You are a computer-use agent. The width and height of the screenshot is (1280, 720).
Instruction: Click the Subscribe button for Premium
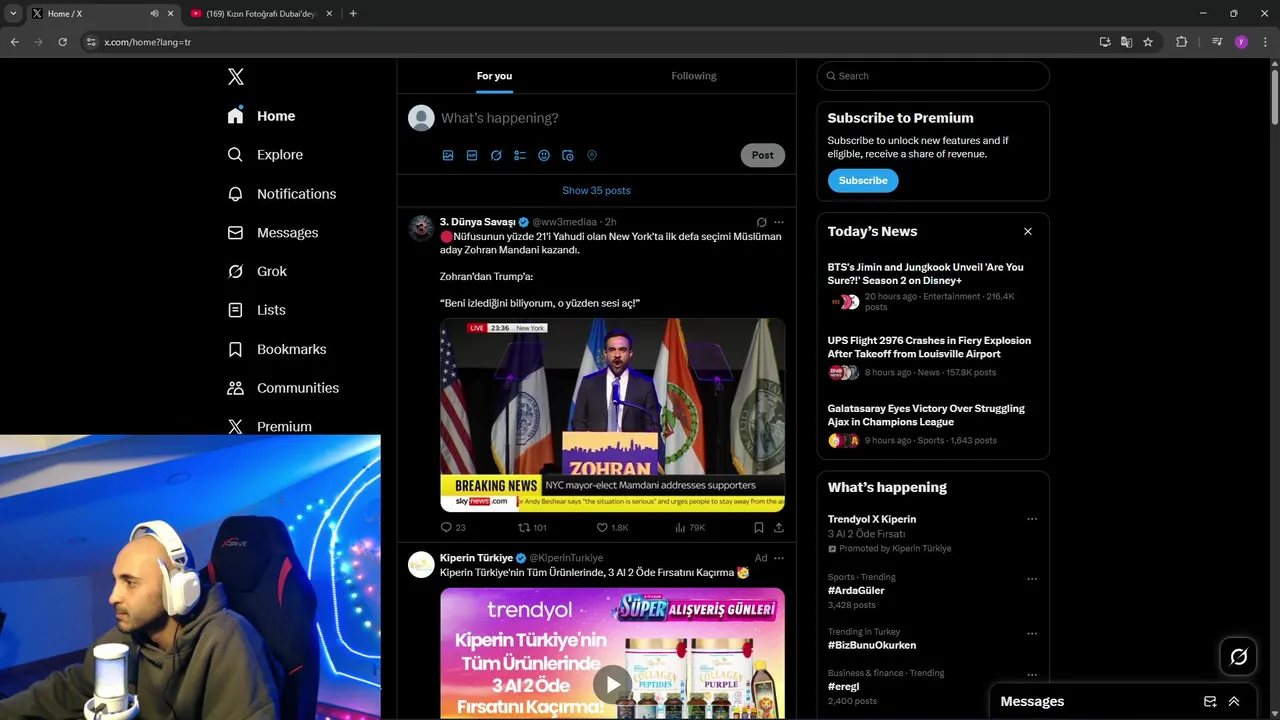[863, 181]
